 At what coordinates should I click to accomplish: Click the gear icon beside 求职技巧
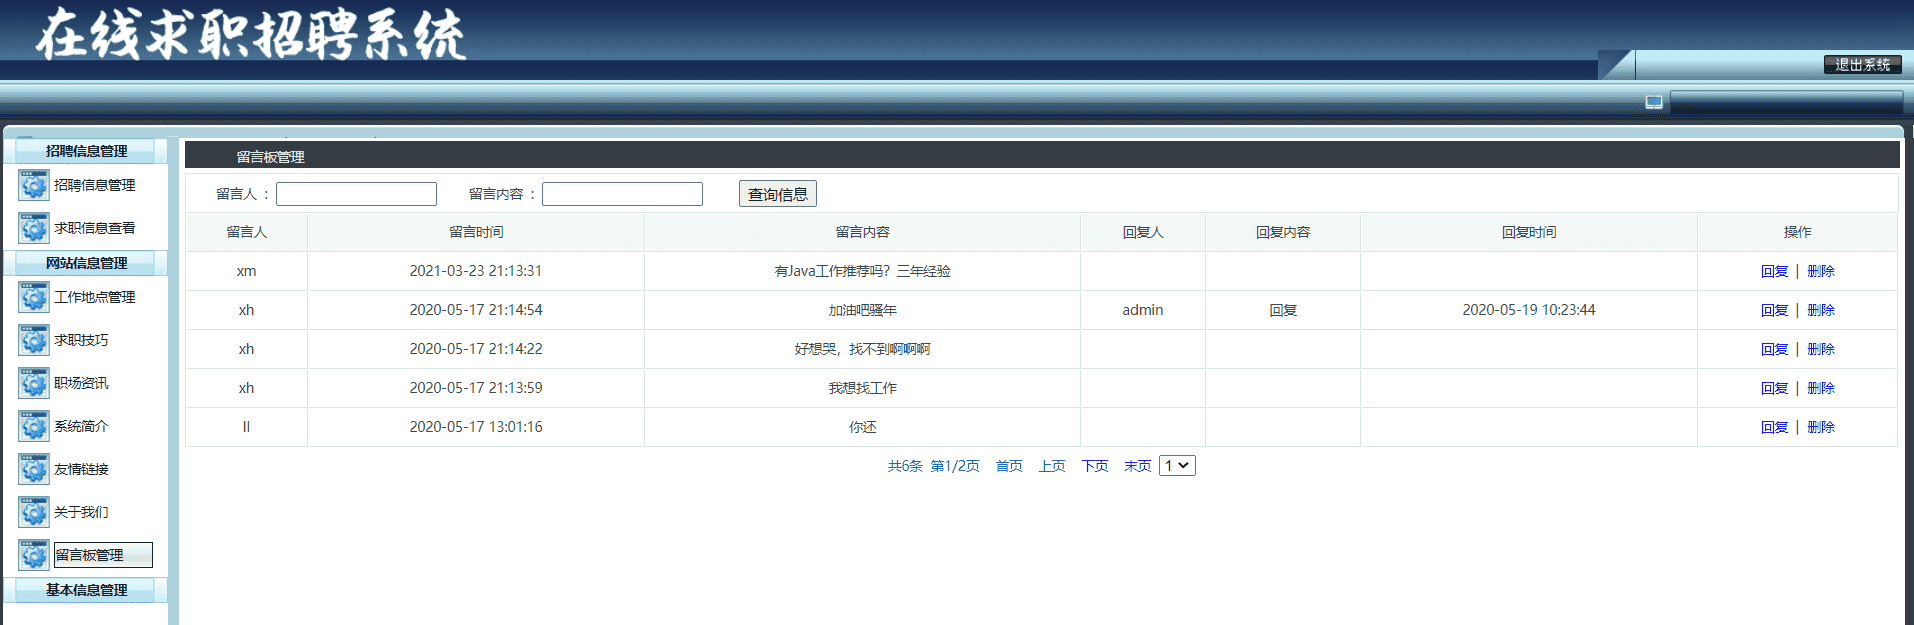coord(33,341)
